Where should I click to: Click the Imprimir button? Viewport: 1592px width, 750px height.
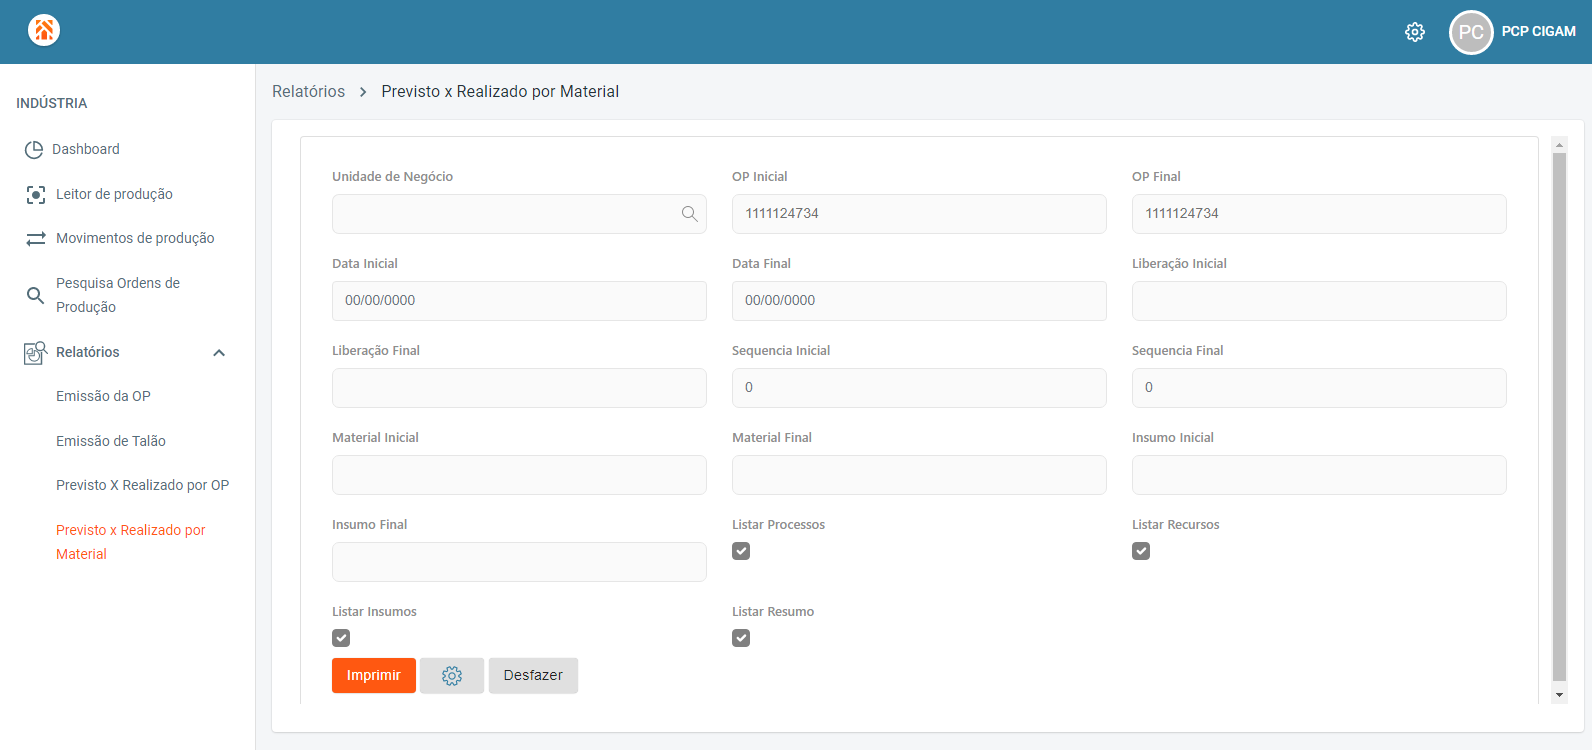[x=374, y=676]
